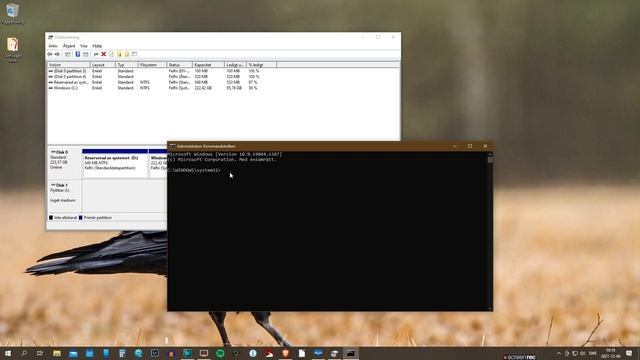Screen dimensions: 640x360
Task: Open File Explorer from taskbar
Action: (x=57, y=353)
